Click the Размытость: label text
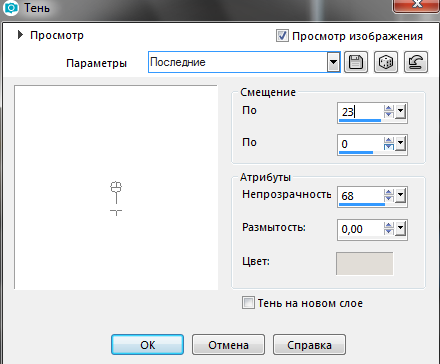 [274, 227]
